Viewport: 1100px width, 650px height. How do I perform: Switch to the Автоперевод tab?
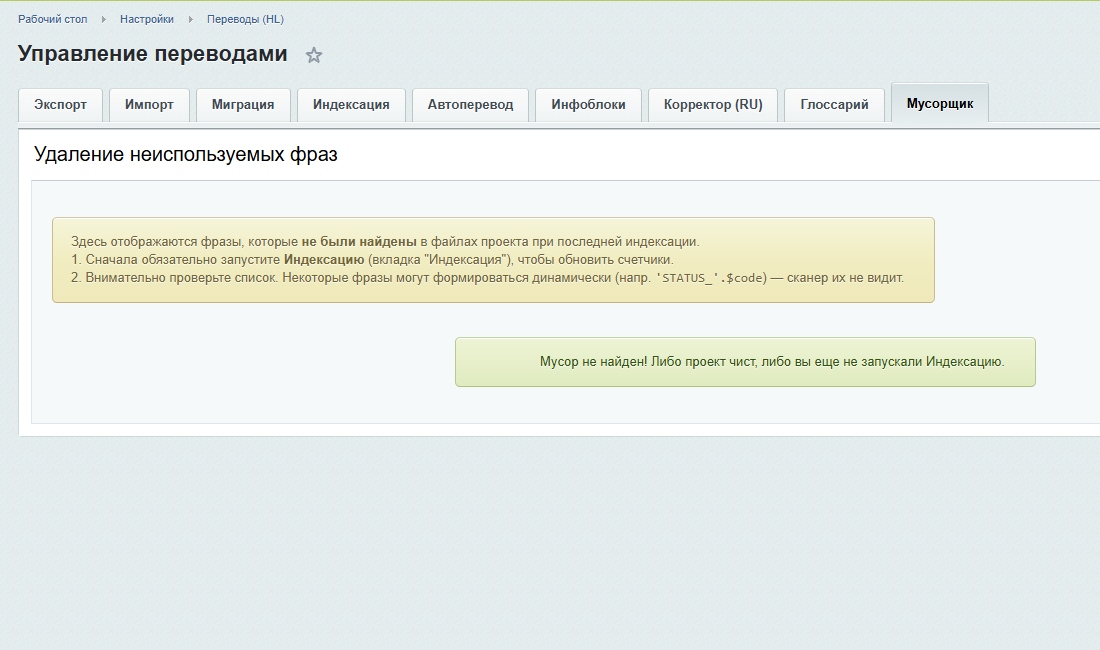[470, 105]
